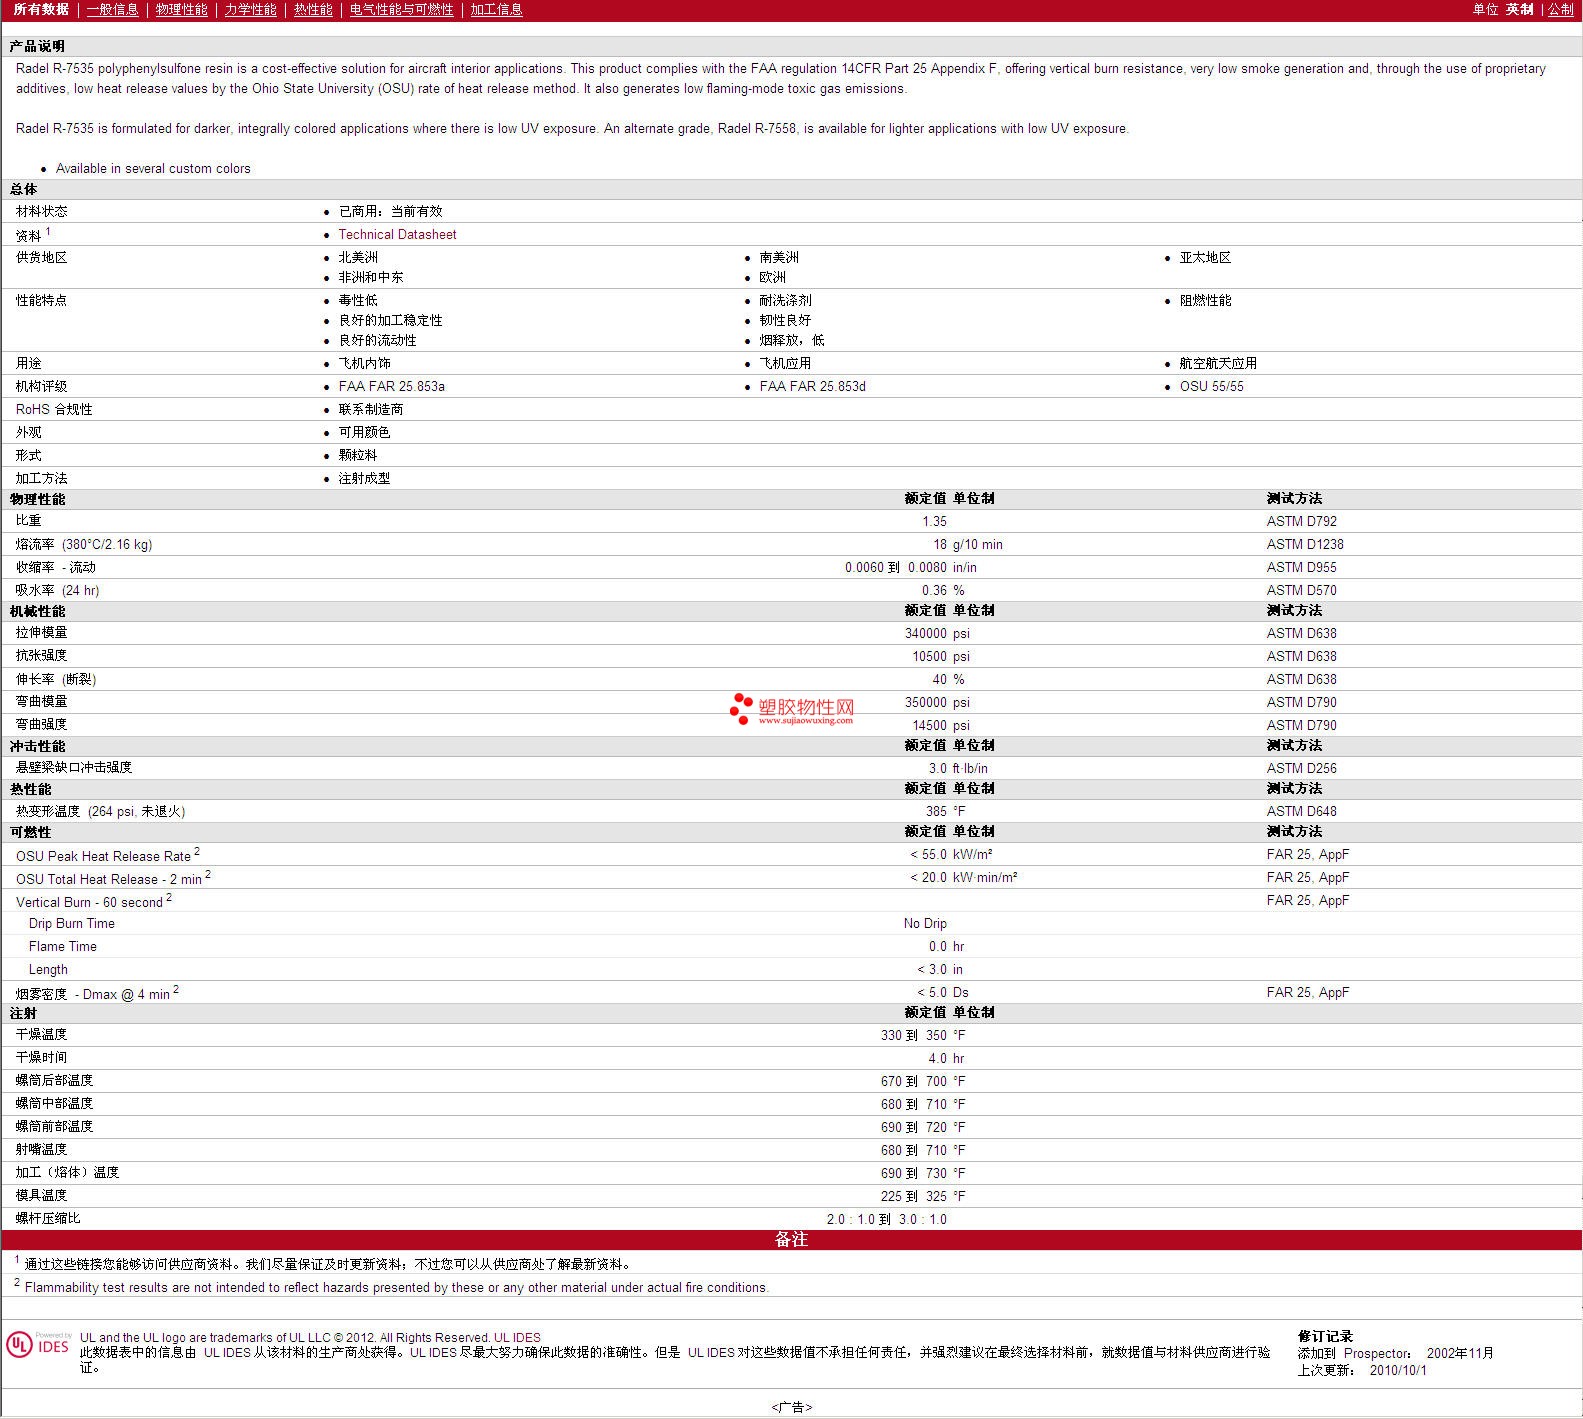Image resolution: width=1583 pixels, height=1419 pixels.
Task: Click the 螺杆压缩比 row label
Action: tap(48, 1219)
